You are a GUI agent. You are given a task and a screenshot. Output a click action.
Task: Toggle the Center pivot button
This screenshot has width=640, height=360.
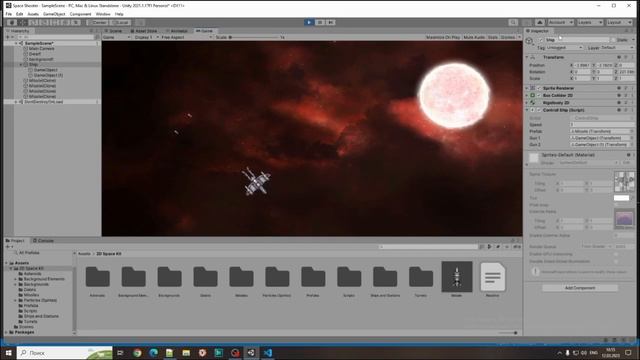97,22
